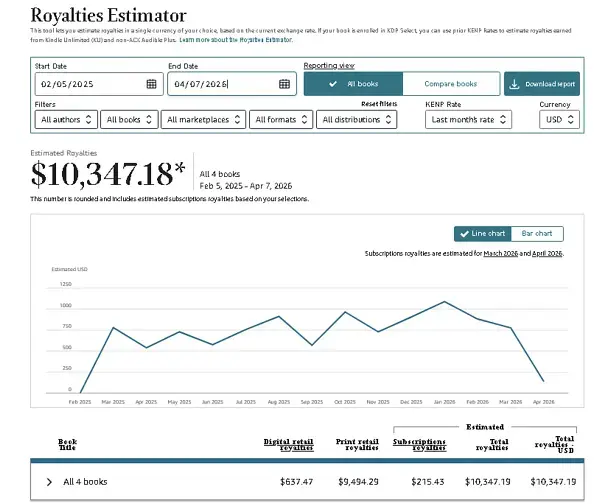600x504 pixels.
Task: Click the Reset filters link
Action: pyautogui.click(x=379, y=104)
